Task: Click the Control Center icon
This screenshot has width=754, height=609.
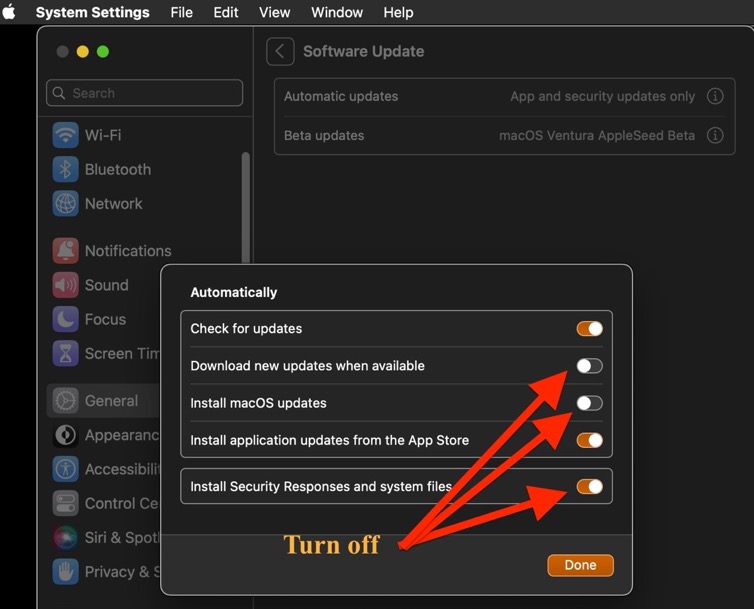Action: [x=65, y=503]
